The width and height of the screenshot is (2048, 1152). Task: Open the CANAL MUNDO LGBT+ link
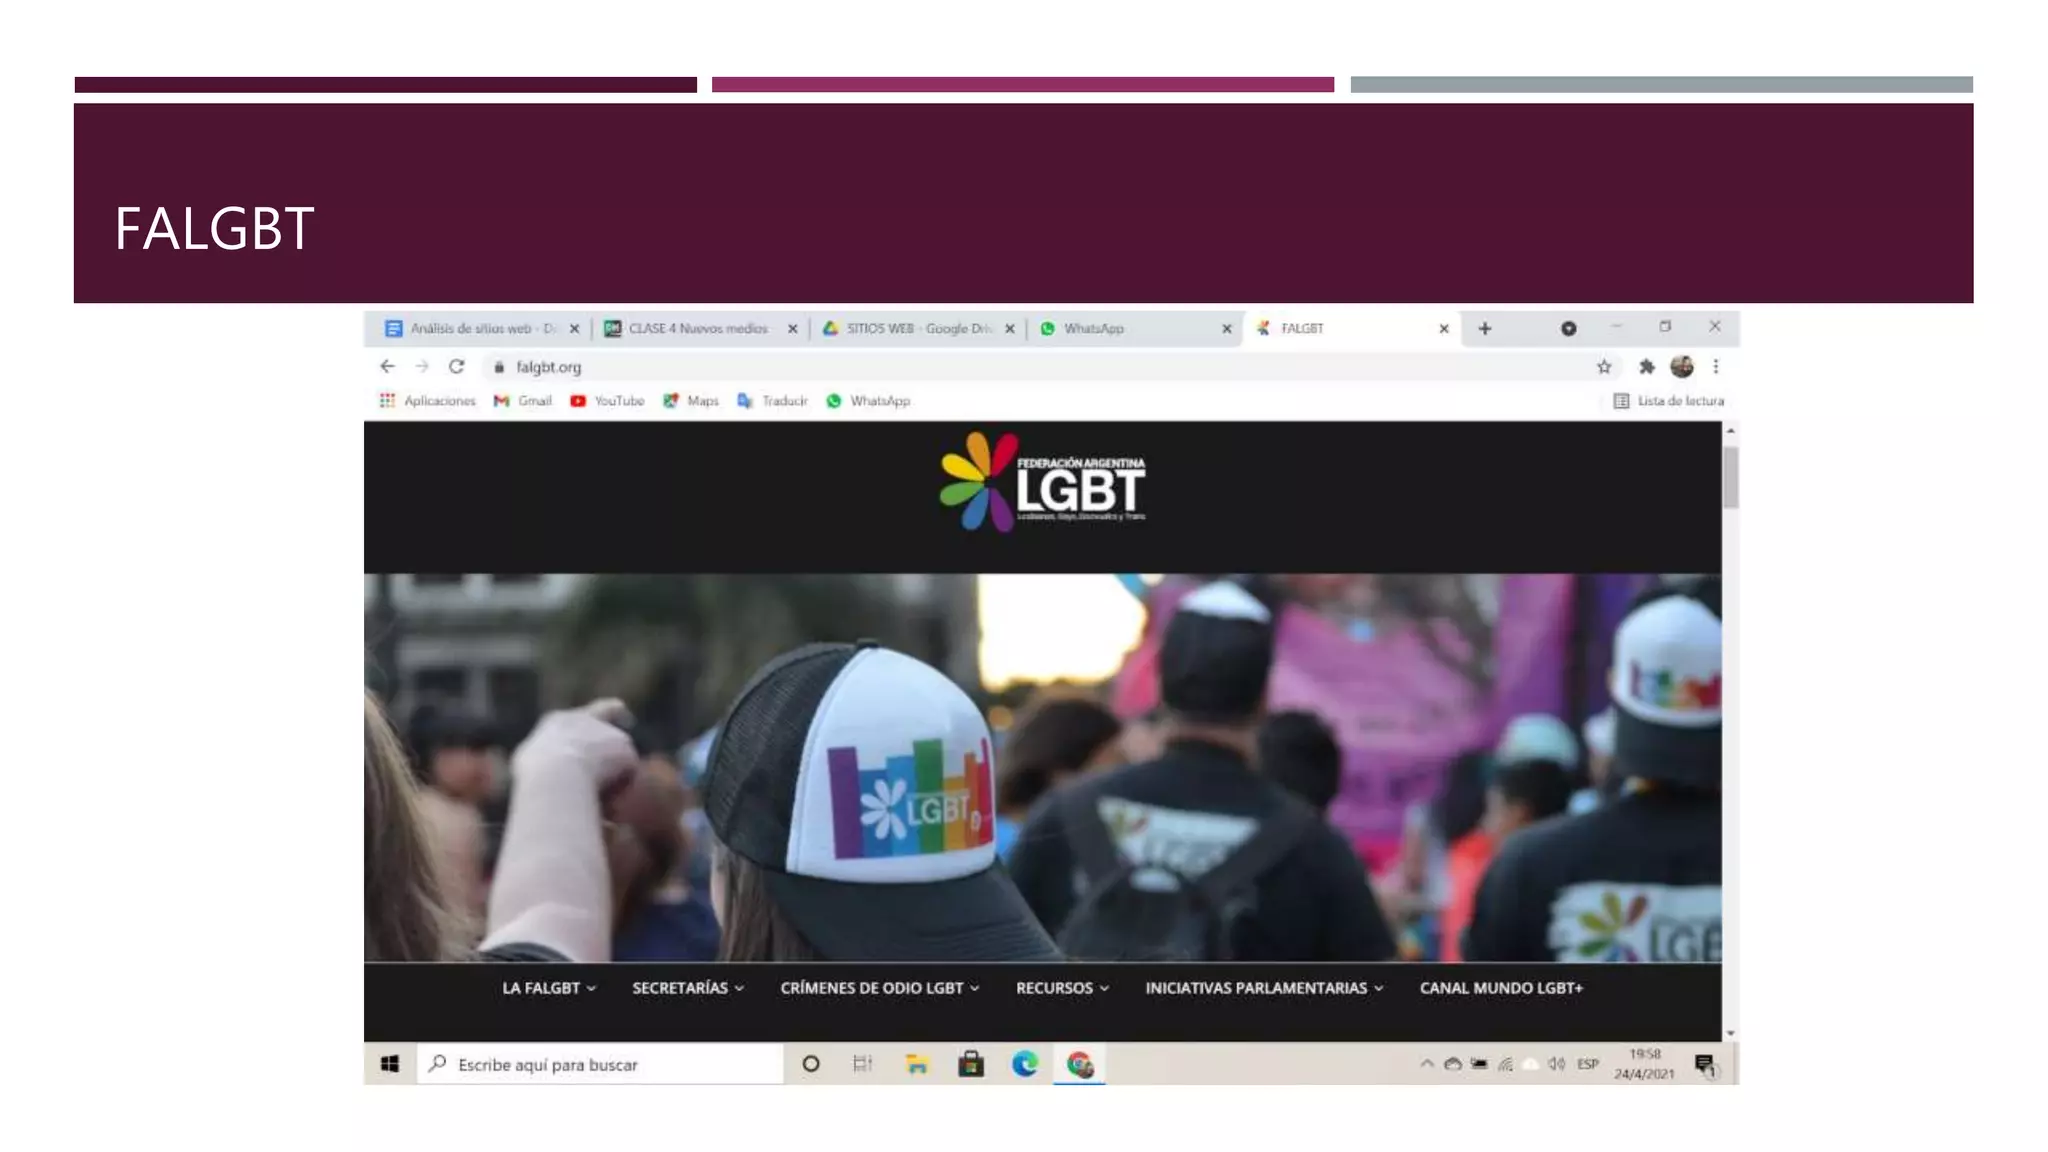[1501, 988]
